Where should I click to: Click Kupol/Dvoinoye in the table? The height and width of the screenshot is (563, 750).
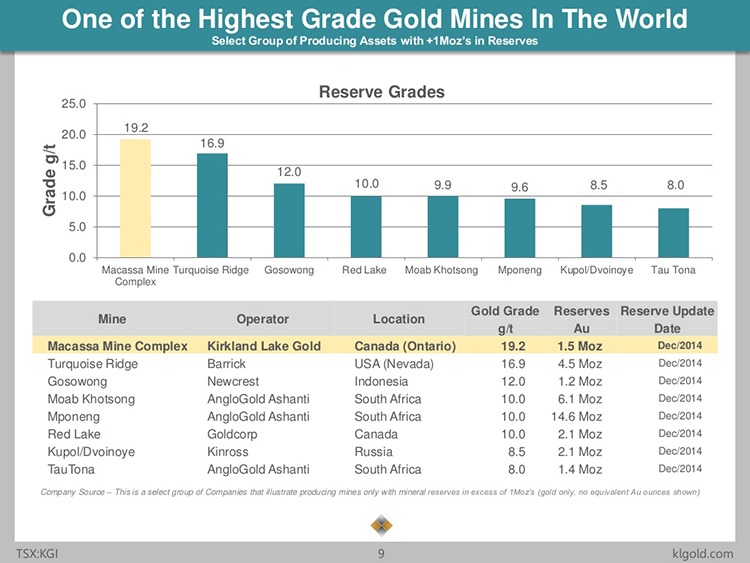coord(91,452)
